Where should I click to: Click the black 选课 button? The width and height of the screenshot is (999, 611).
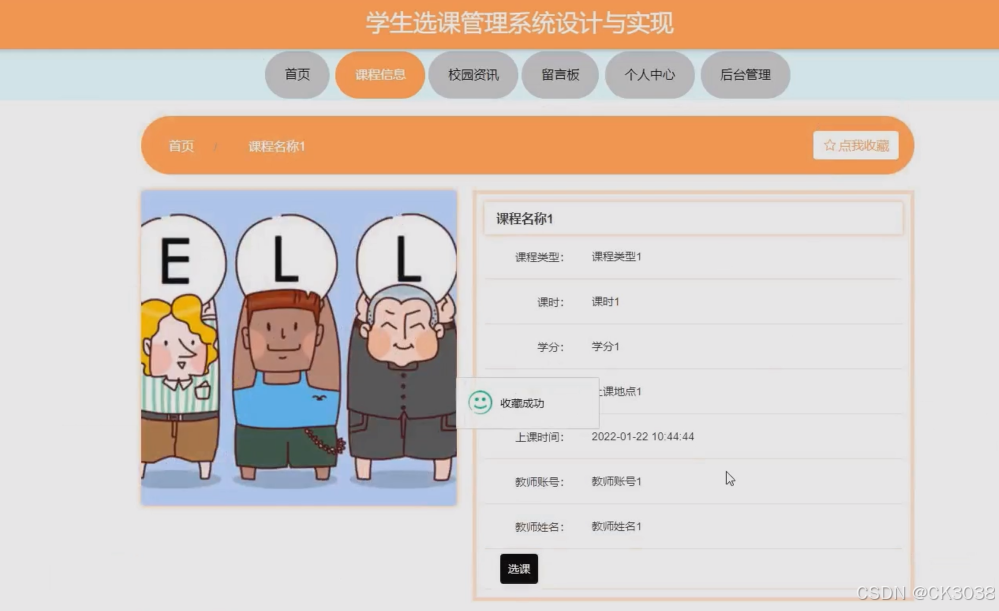(519, 568)
